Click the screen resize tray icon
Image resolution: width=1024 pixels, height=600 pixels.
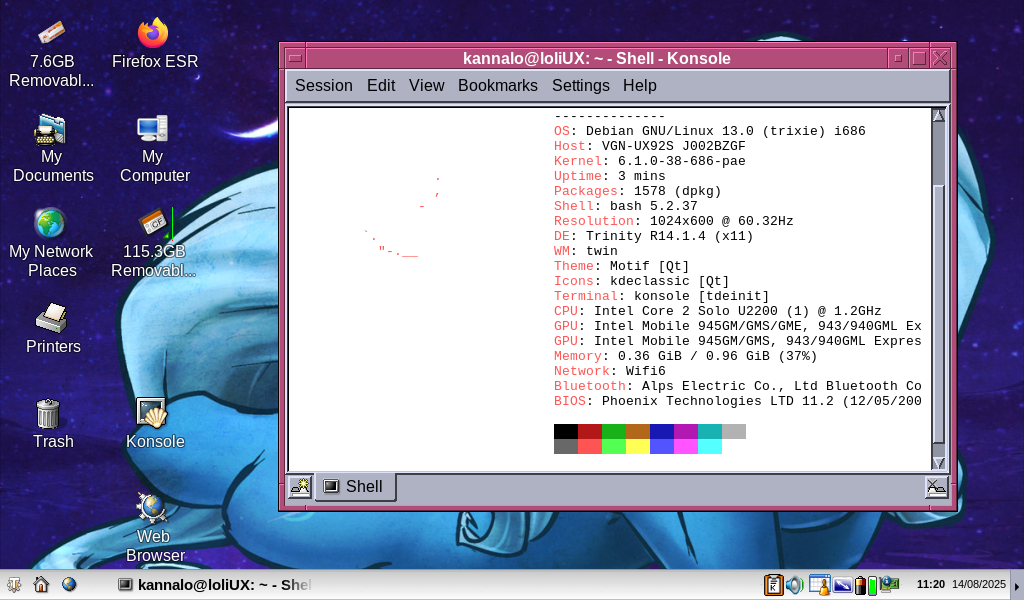842,585
